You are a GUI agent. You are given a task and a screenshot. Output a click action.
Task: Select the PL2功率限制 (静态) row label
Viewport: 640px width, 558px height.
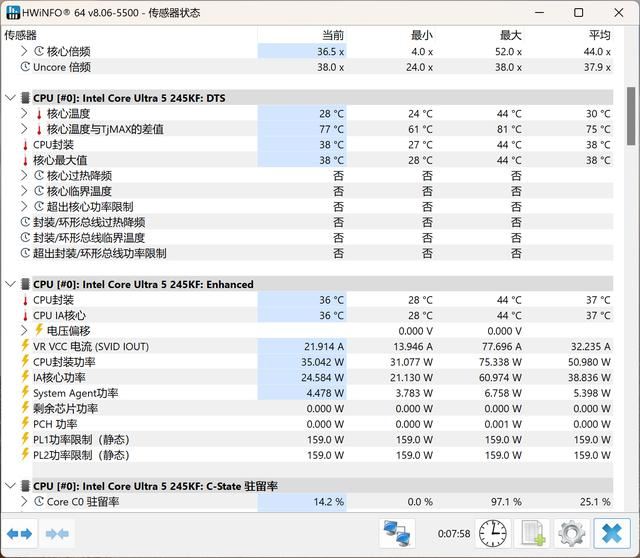click(x=81, y=455)
